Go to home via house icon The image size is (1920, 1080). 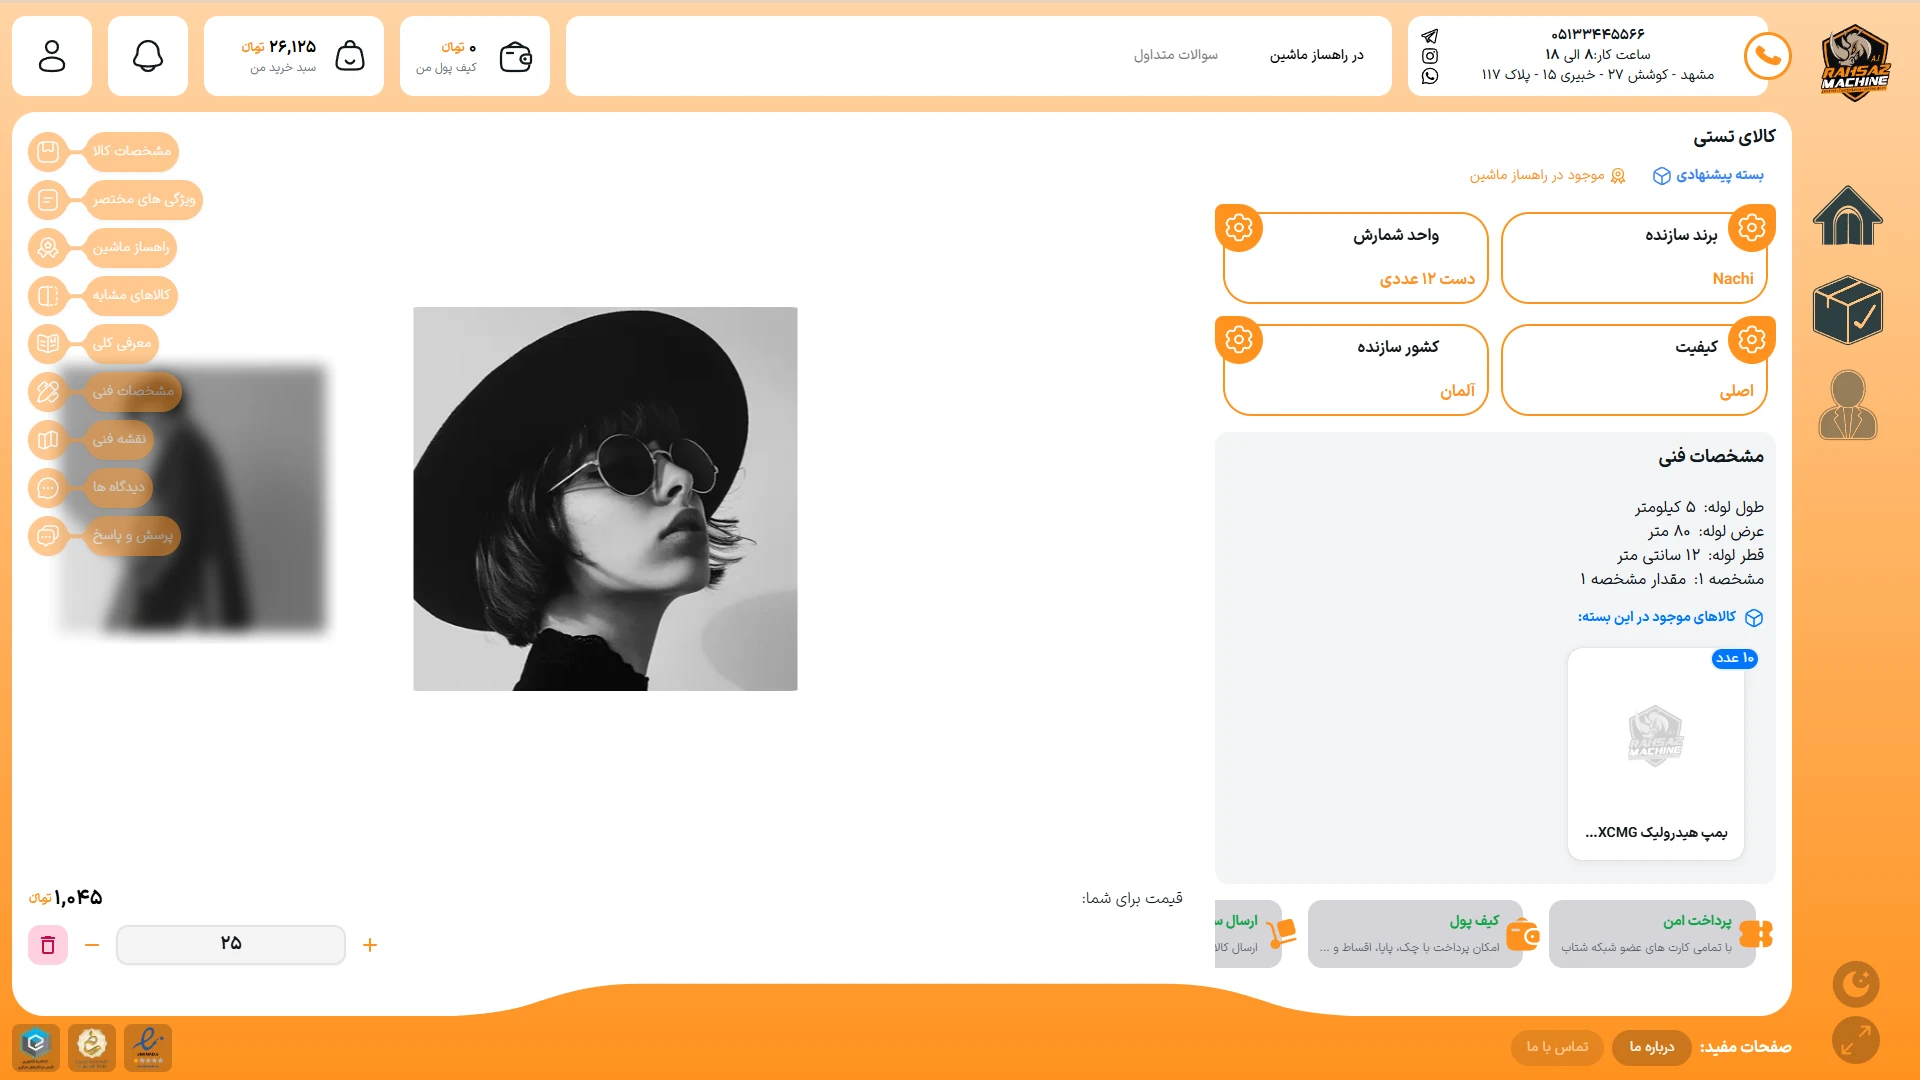click(1847, 216)
